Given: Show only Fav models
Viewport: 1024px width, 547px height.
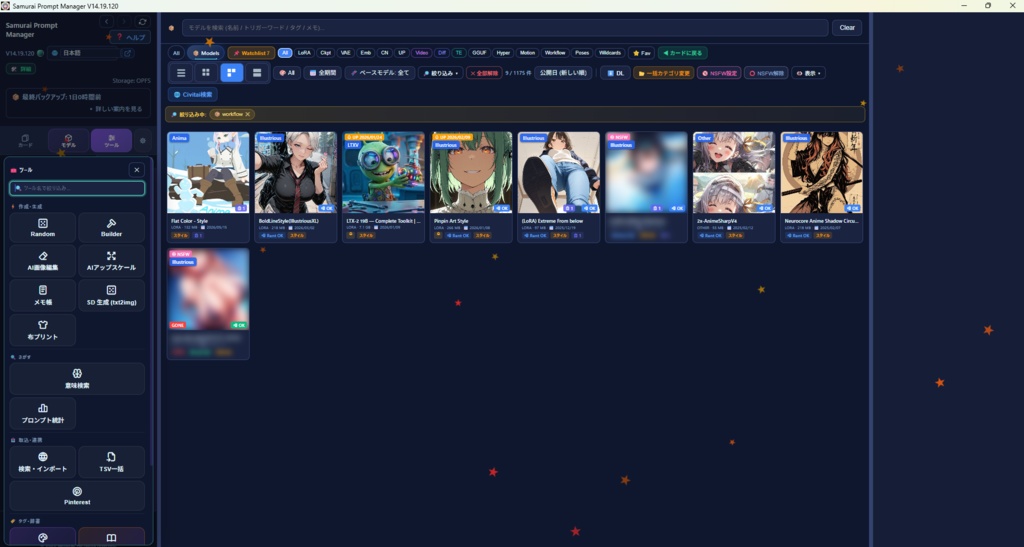Looking at the screenshot, I should 642,53.
